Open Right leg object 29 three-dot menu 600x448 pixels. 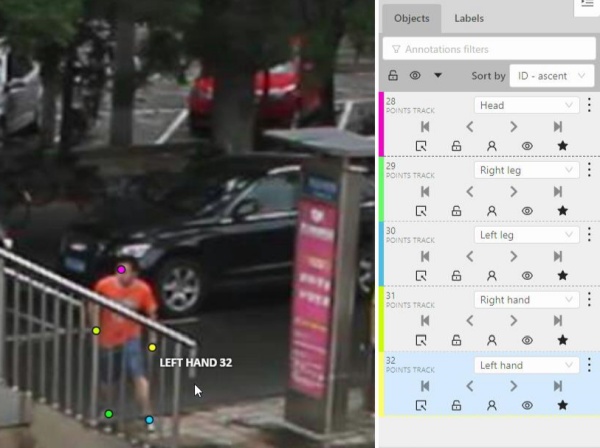coord(589,170)
